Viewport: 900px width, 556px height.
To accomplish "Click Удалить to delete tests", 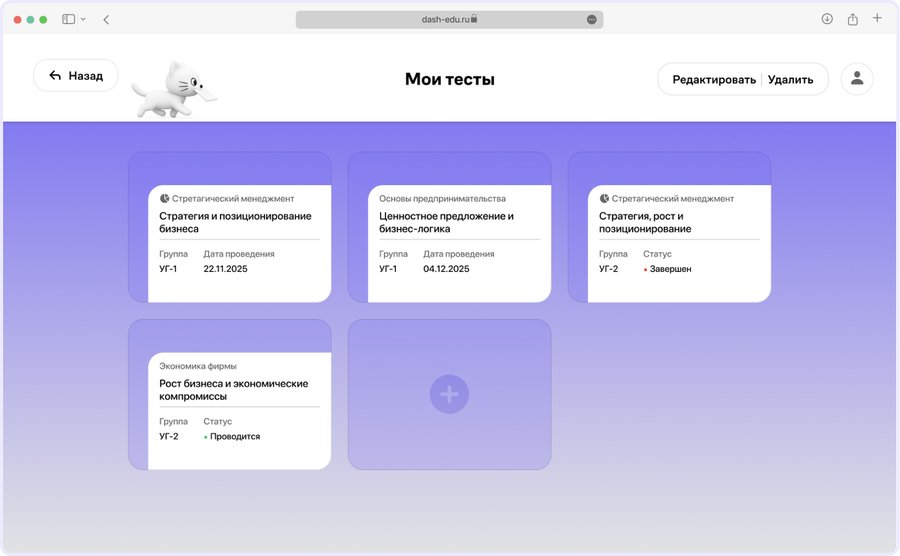I will (790, 80).
